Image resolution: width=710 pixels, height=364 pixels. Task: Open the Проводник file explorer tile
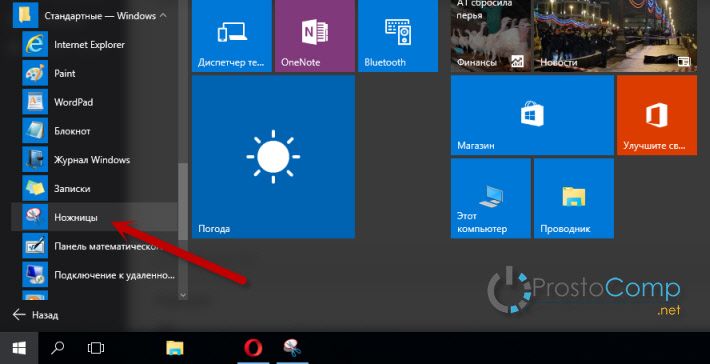pyautogui.click(x=574, y=198)
